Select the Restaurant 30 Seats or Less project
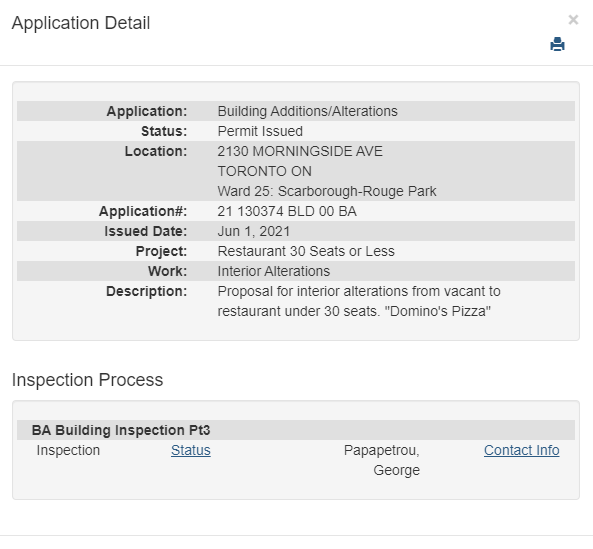This screenshot has height=549, width=593. (306, 251)
